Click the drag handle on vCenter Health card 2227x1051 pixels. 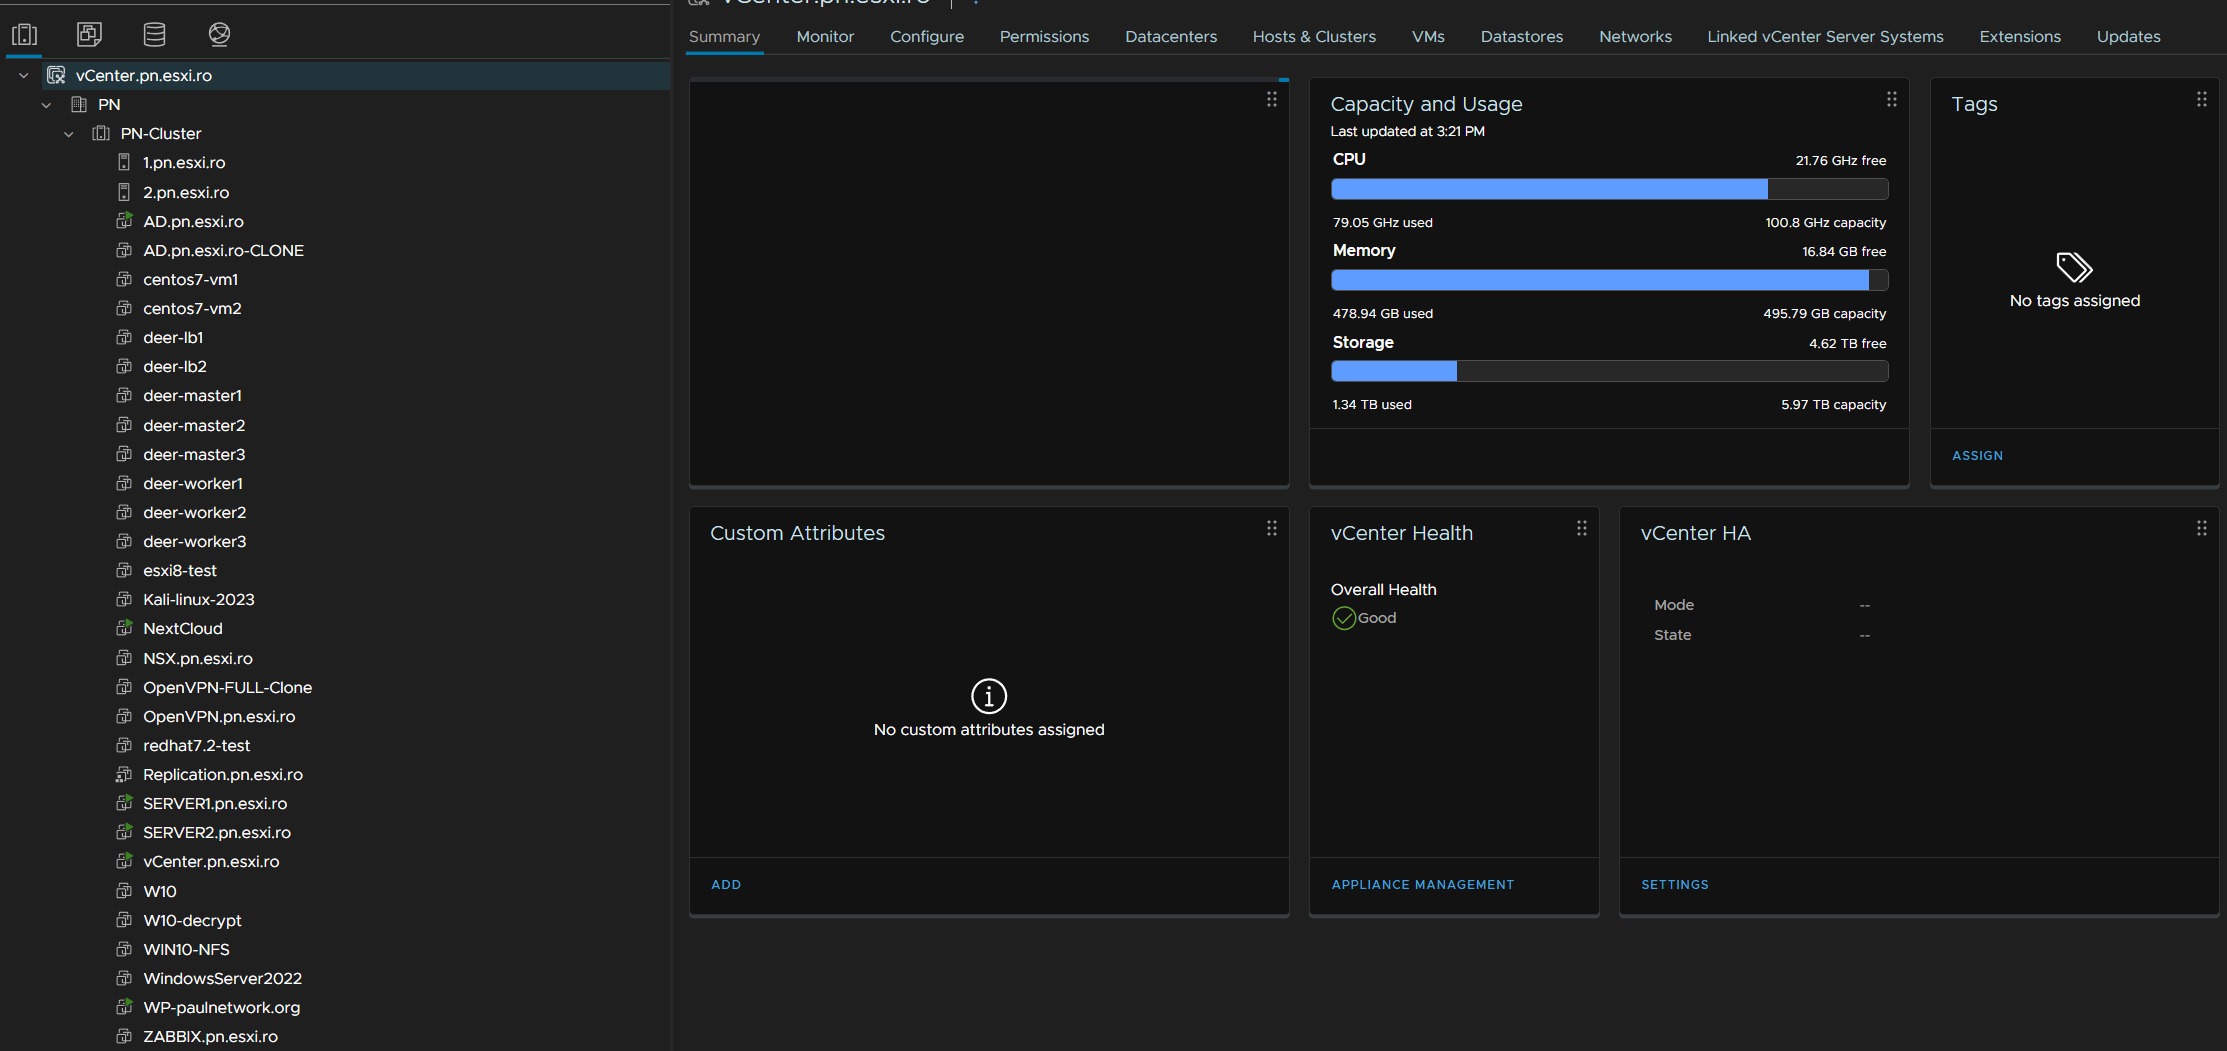[x=1581, y=528]
